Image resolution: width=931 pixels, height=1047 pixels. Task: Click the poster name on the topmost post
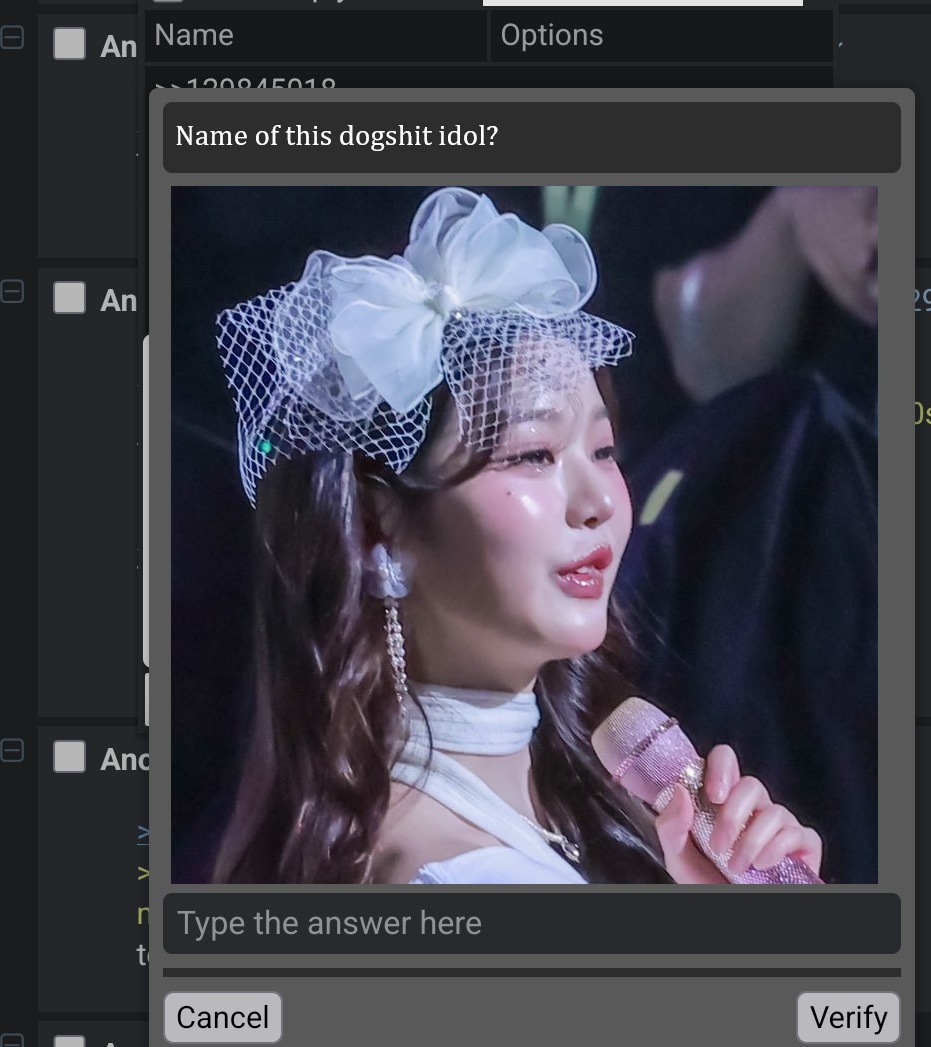118,47
